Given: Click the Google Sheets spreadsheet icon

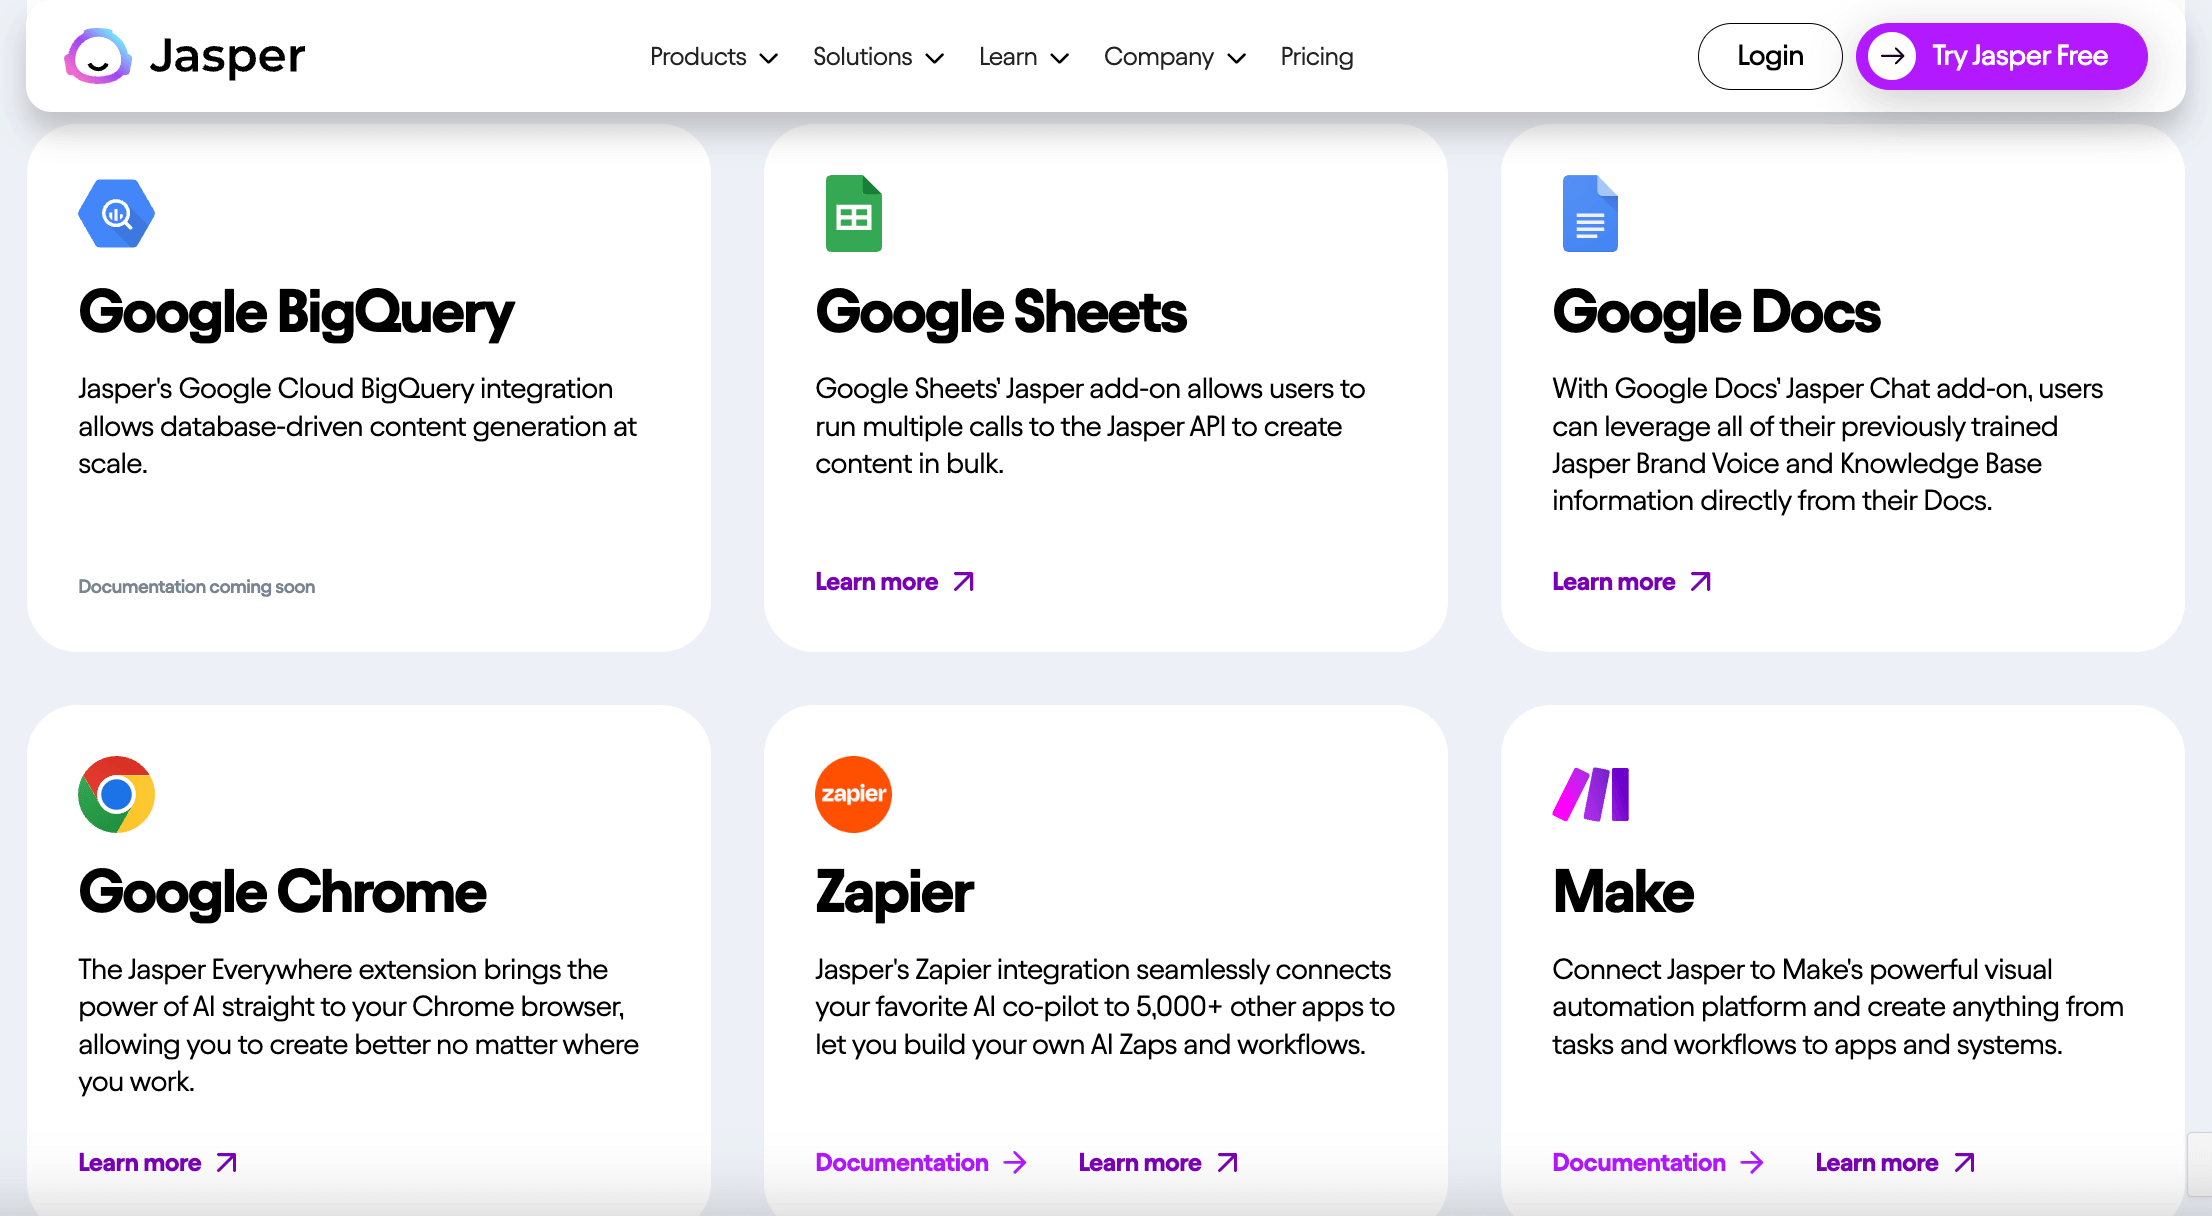Looking at the screenshot, I should 853,213.
